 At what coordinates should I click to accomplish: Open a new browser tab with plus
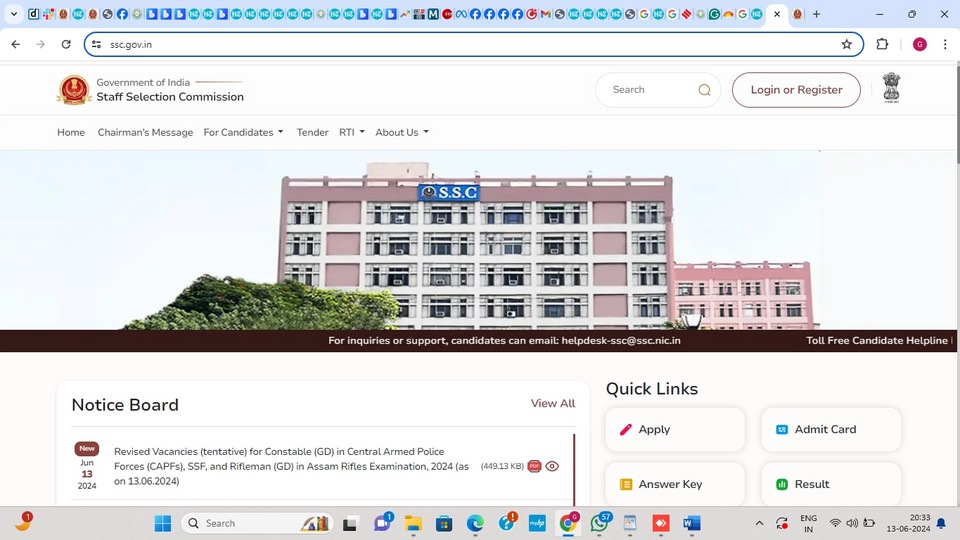click(x=816, y=14)
